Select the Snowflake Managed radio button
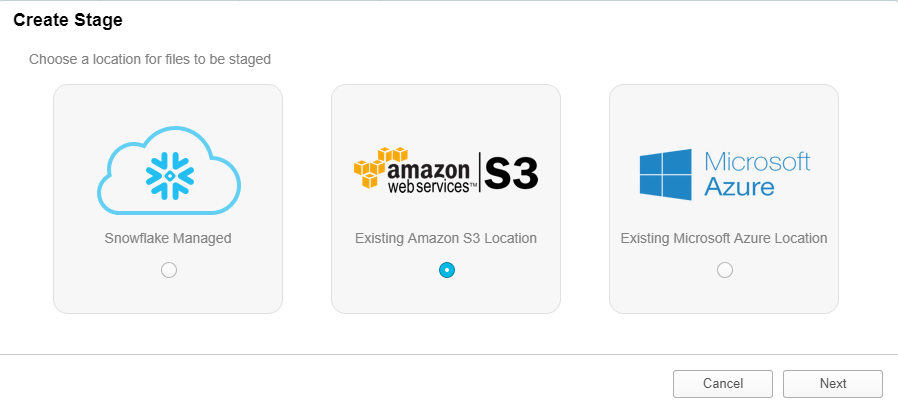 click(169, 270)
